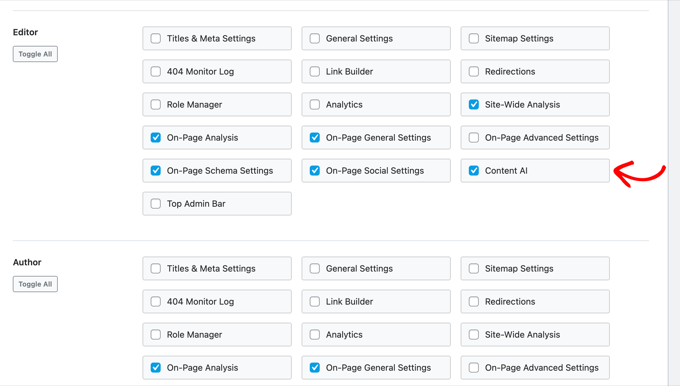The width and height of the screenshot is (680, 386).
Task: Enable Role Manager for Author
Action: [156, 334]
